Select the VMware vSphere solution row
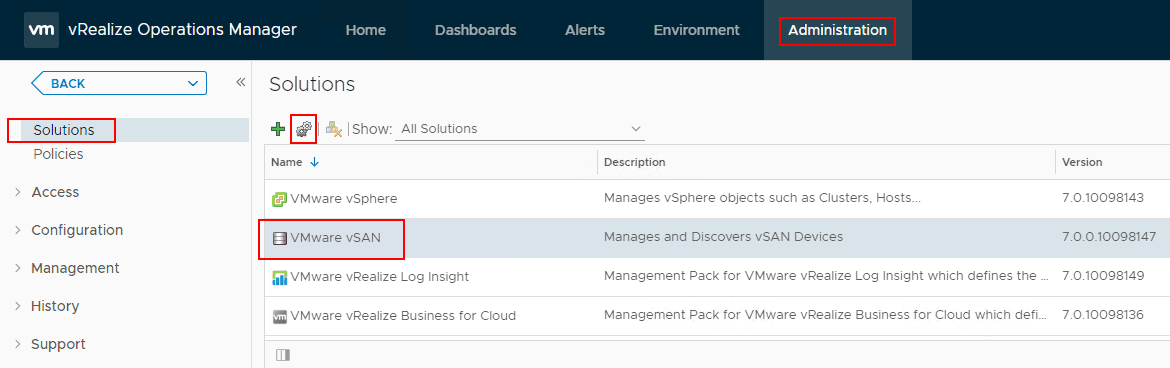Viewport: 1170px width, 368px height. (x=717, y=199)
